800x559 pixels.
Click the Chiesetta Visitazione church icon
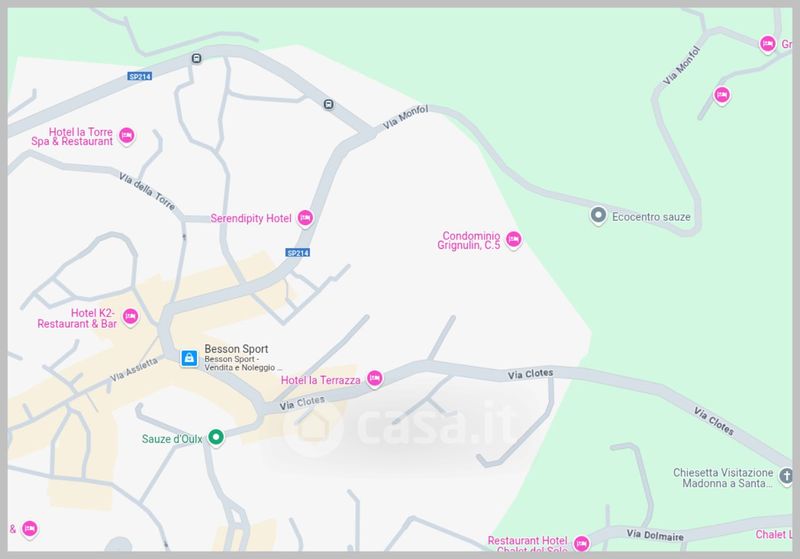click(786, 477)
